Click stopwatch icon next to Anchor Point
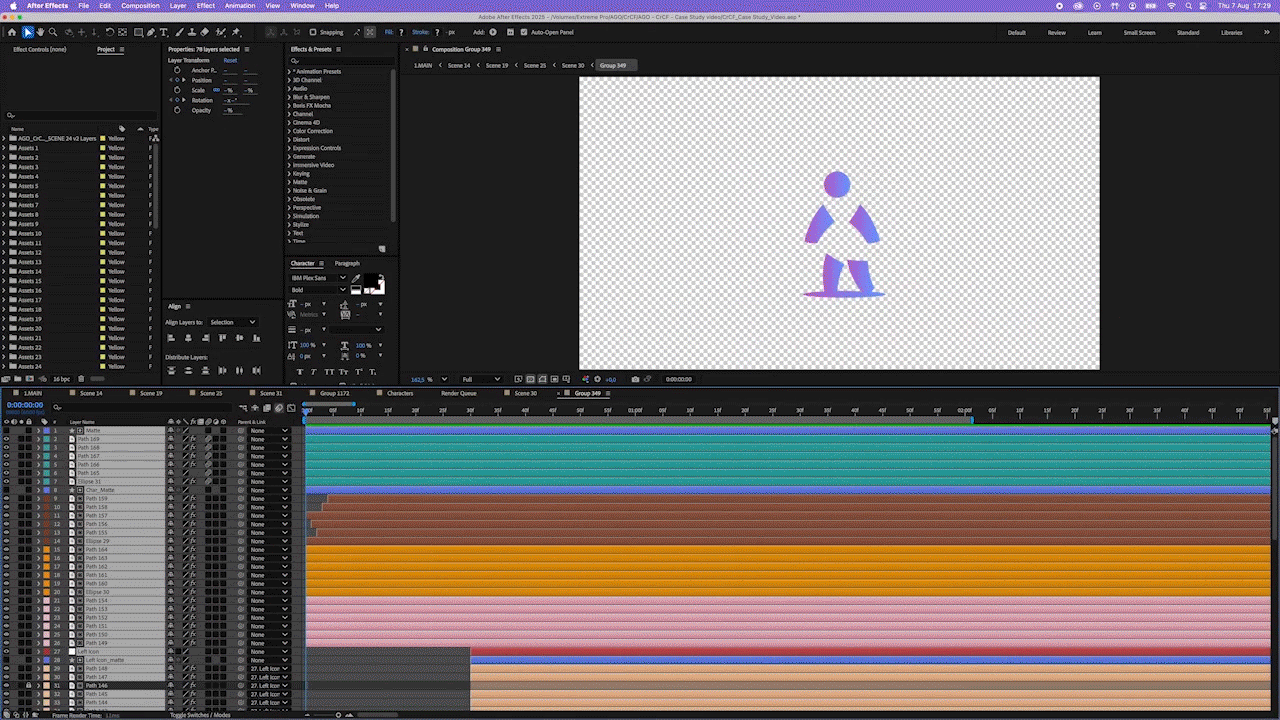Screen dimensions: 1280x720 pyautogui.click(x=177, y=70)
